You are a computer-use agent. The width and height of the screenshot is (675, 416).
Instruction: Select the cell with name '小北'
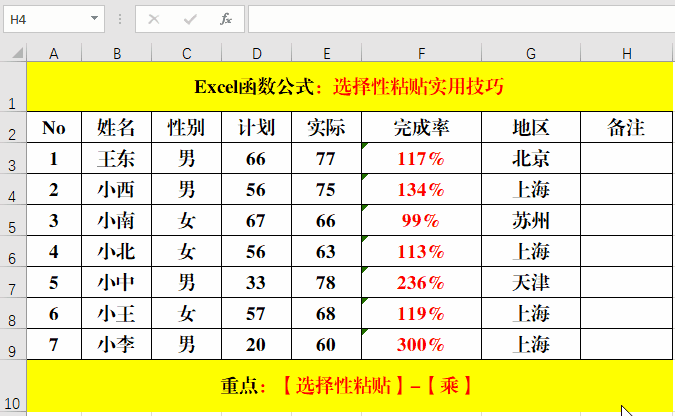click(x=117, y=251)
